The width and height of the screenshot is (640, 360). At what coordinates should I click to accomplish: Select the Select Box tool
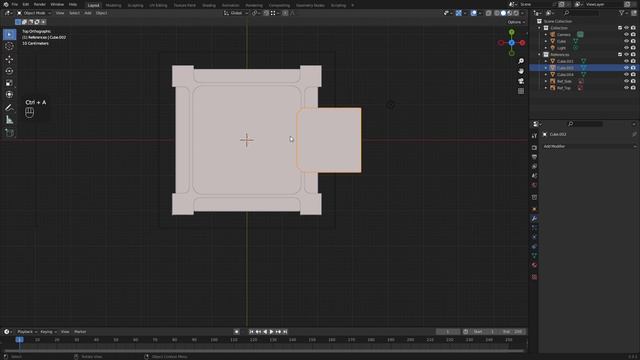tap(9, 34)
